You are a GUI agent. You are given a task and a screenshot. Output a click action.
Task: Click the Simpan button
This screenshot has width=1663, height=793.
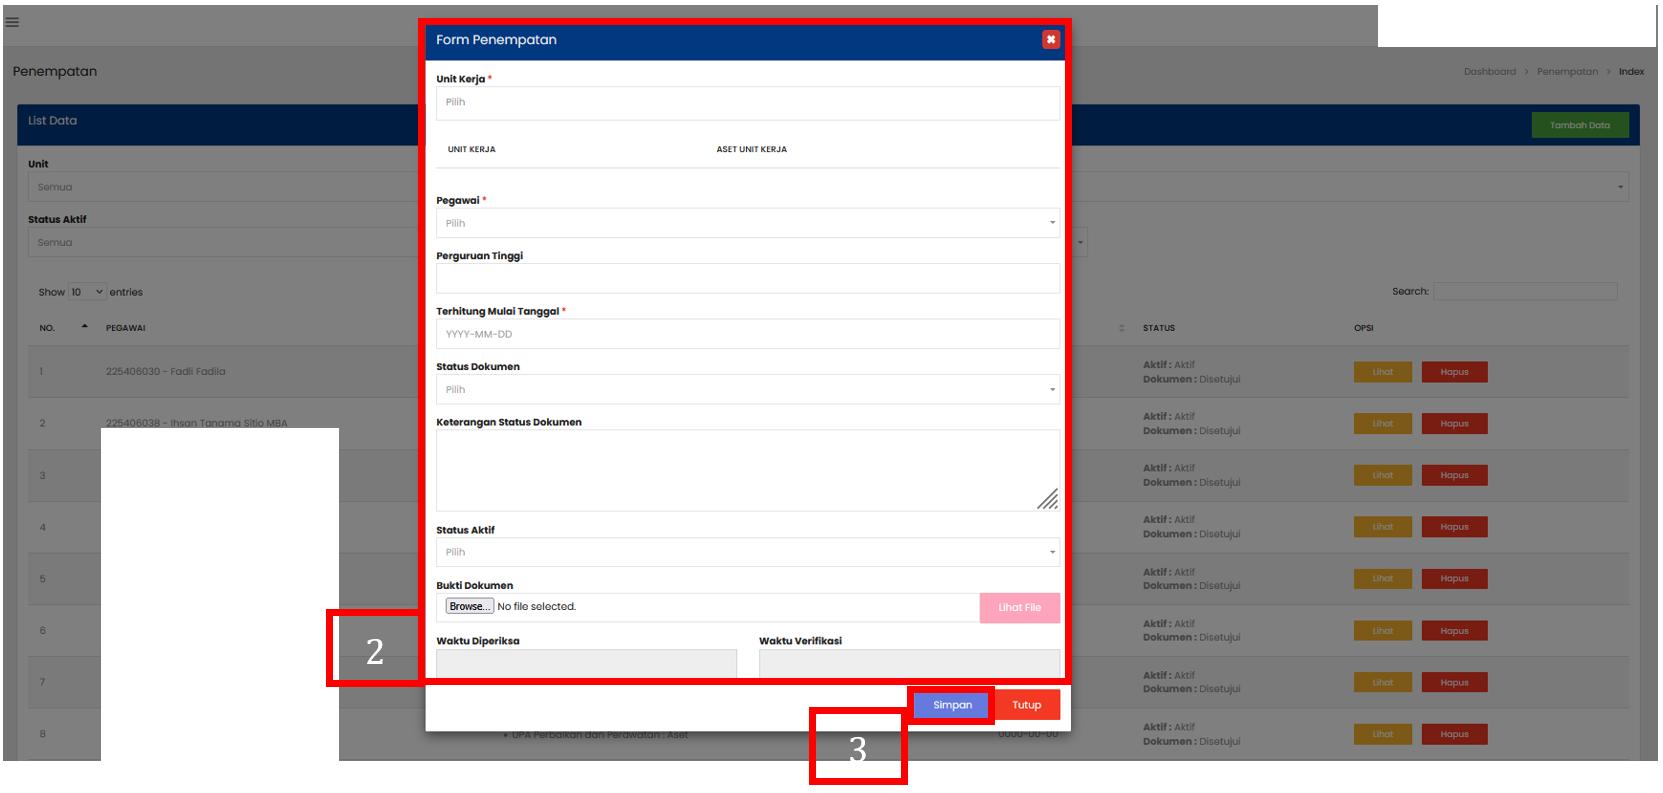(x=952, y=705)
